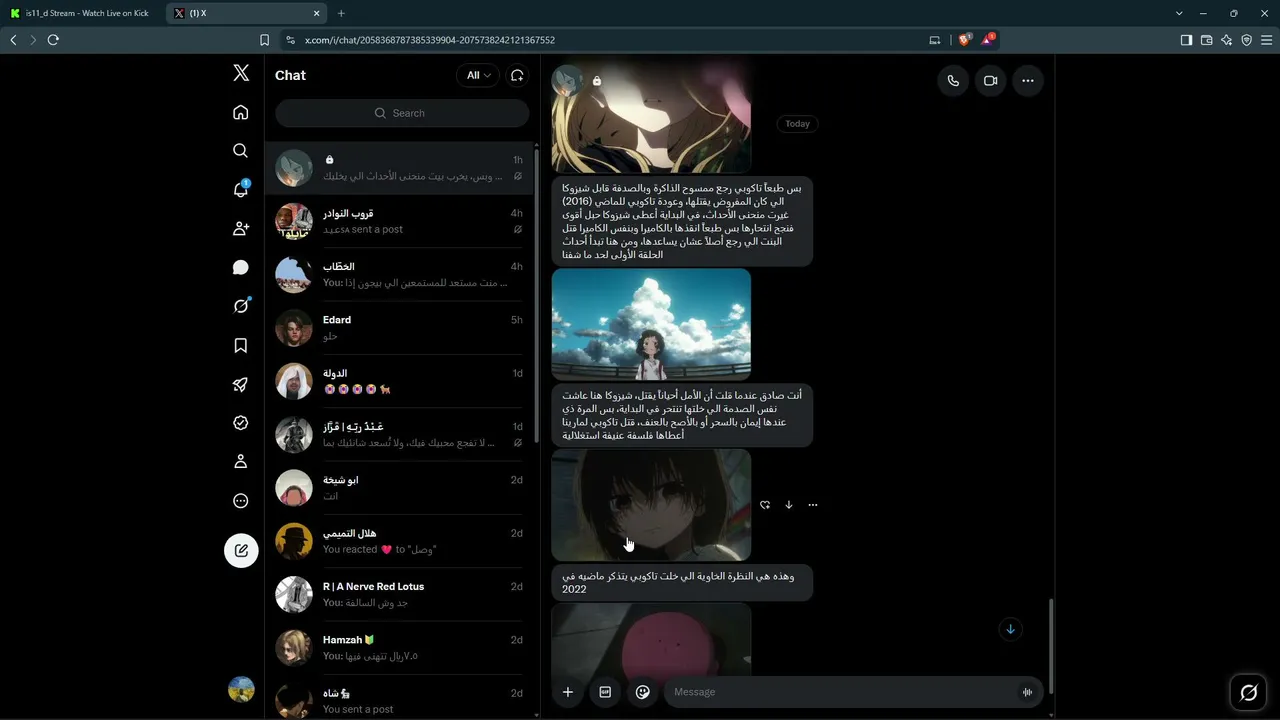Screen dimensions: 1280x720
Task: Close the "(1) X" browser tab
Action: pos(317,13)
